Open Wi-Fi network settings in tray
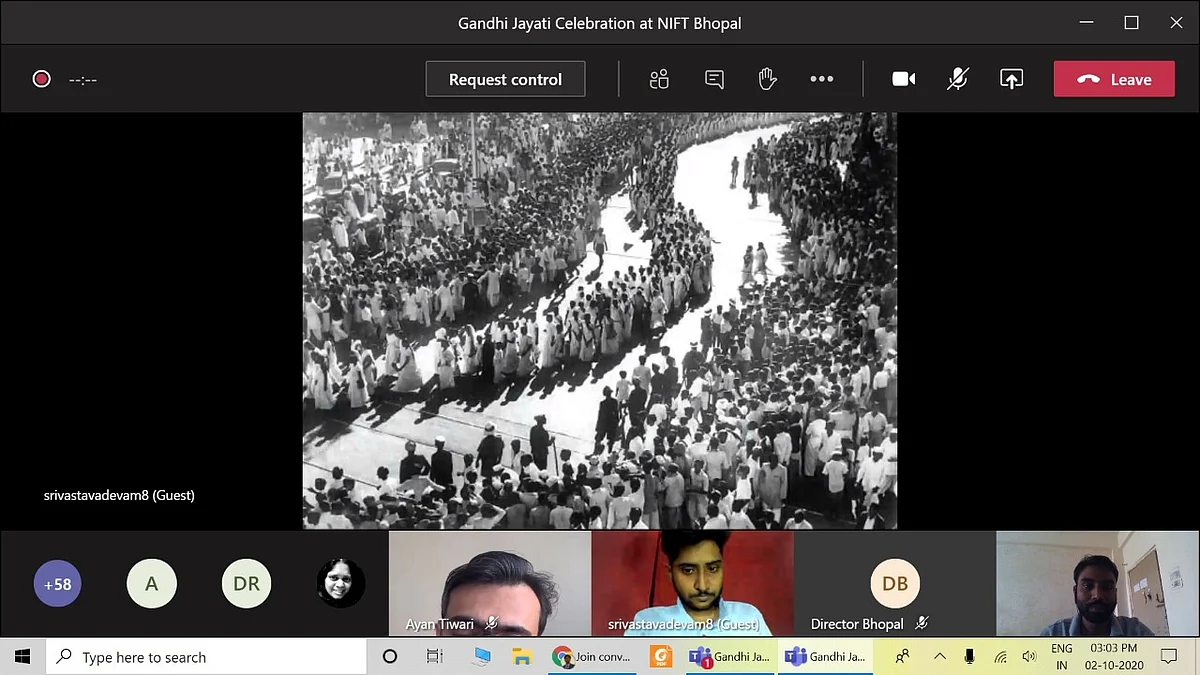The width and height of the screenshot is (1200, 675). click(1000, 657)
